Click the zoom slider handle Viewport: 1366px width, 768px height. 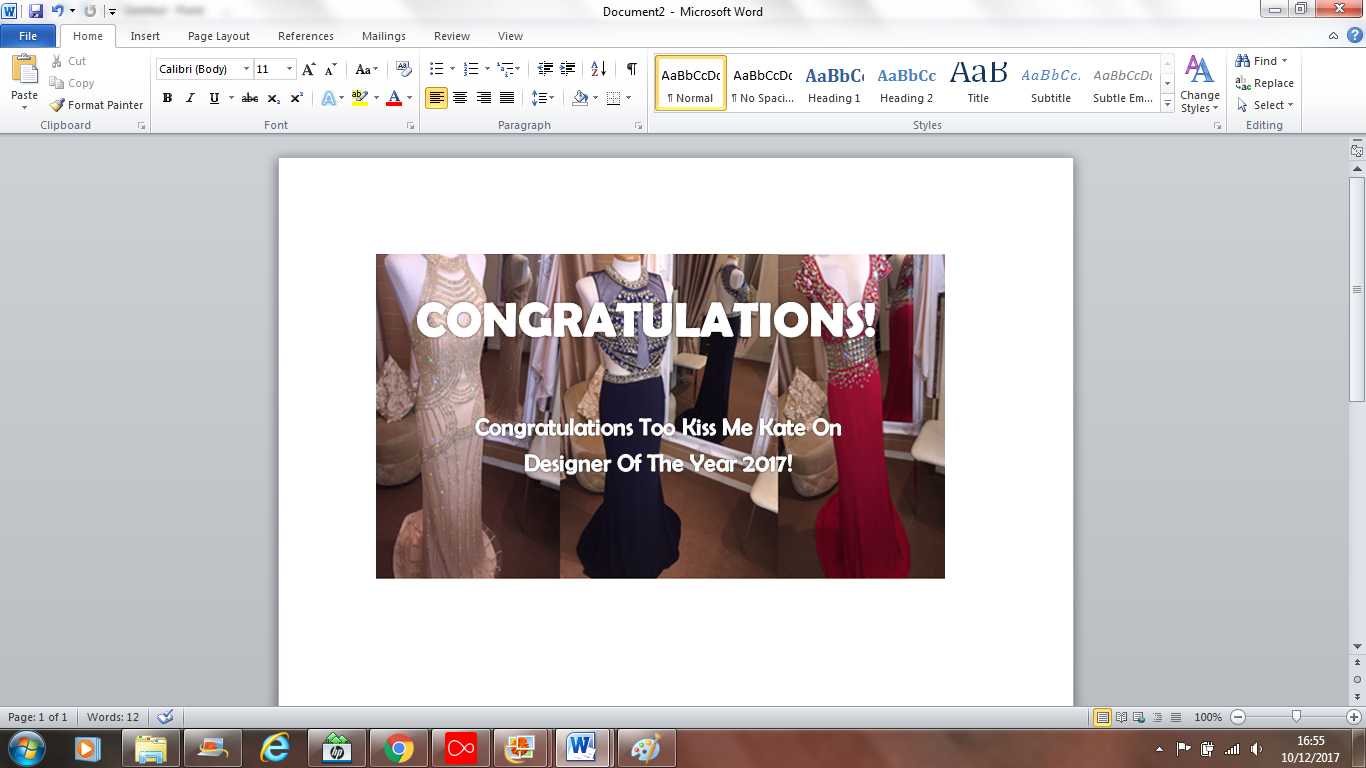1296,717
